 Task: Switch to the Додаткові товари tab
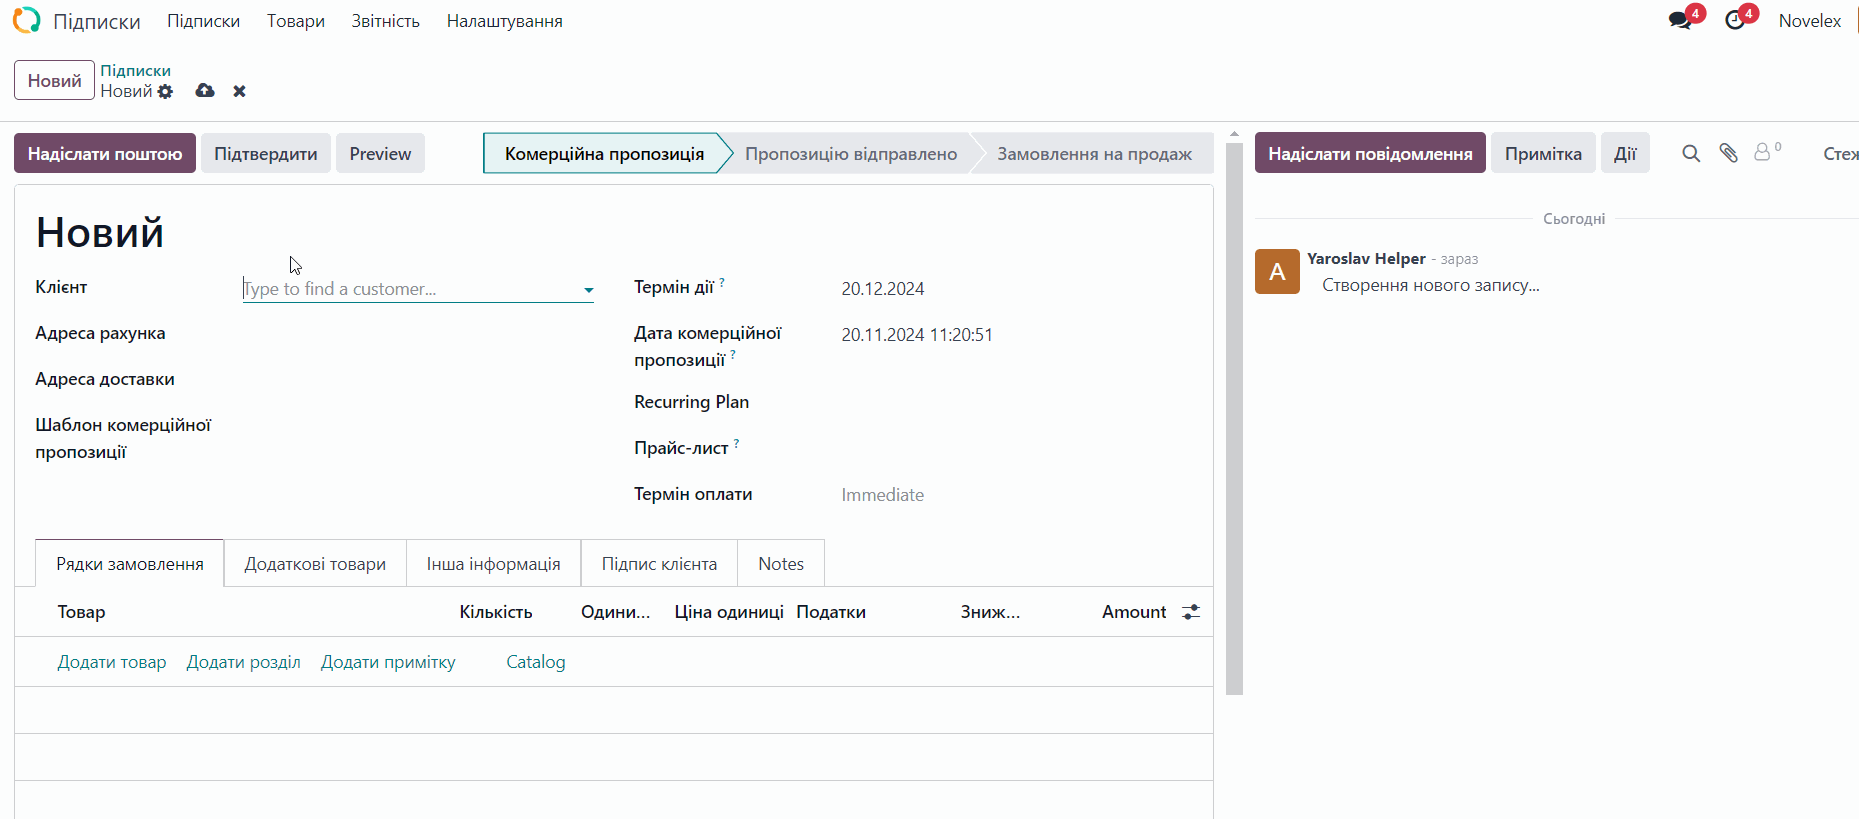(315, 564)
